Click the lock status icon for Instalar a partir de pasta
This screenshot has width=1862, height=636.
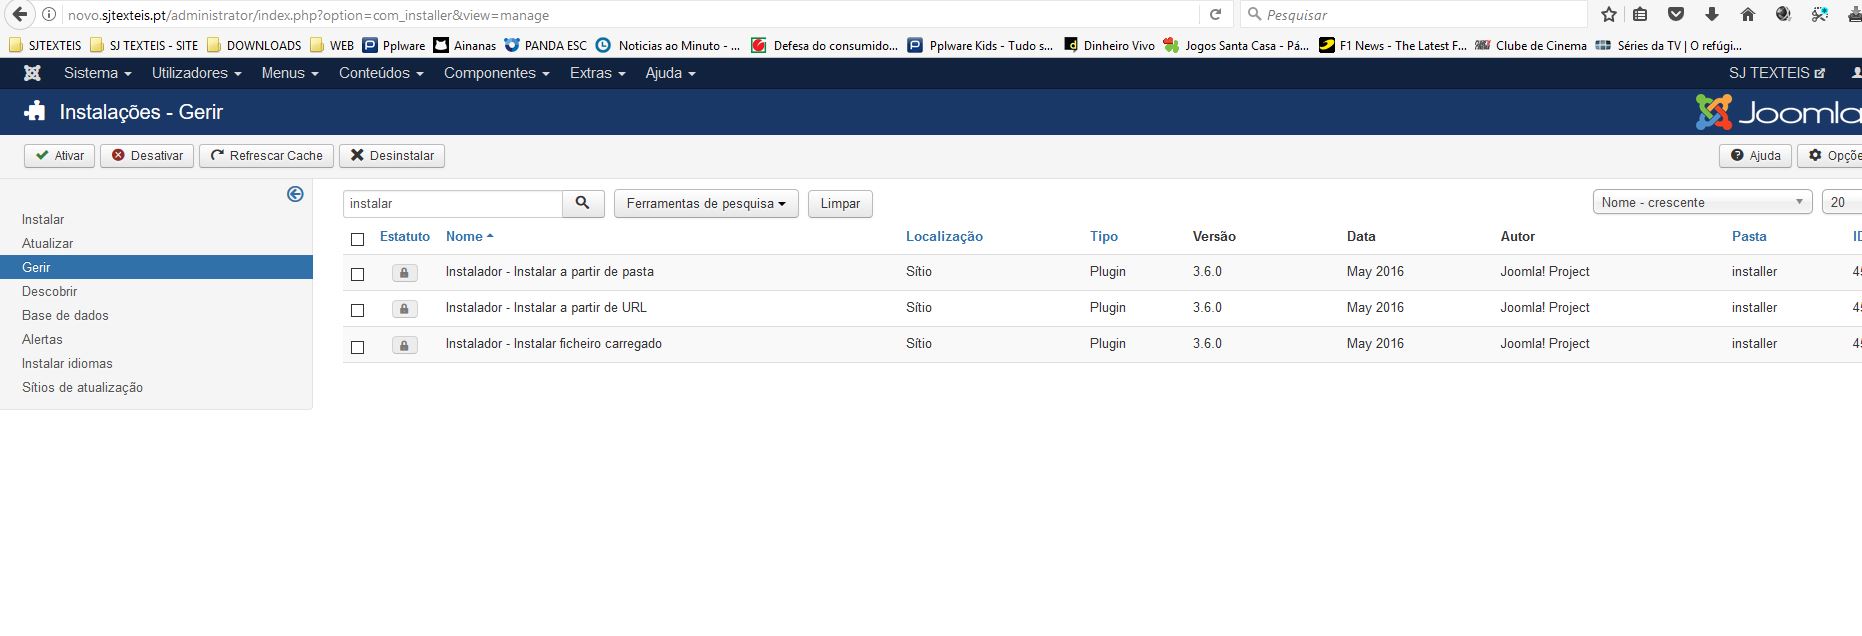pos(404,273)
